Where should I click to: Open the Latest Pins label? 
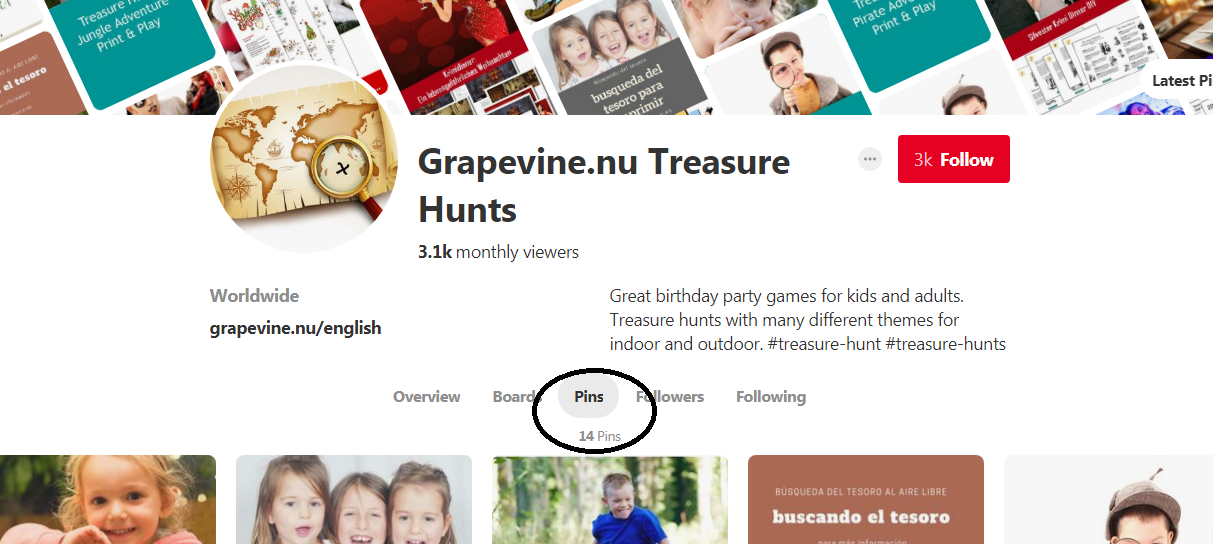pyautogui.click(x=1182, y=81)
